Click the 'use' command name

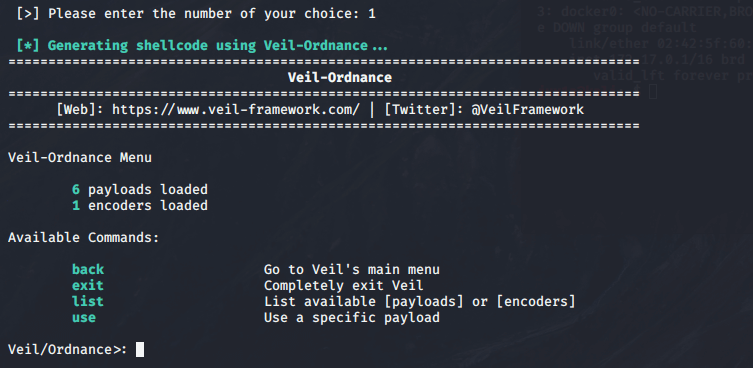[84, 318]
